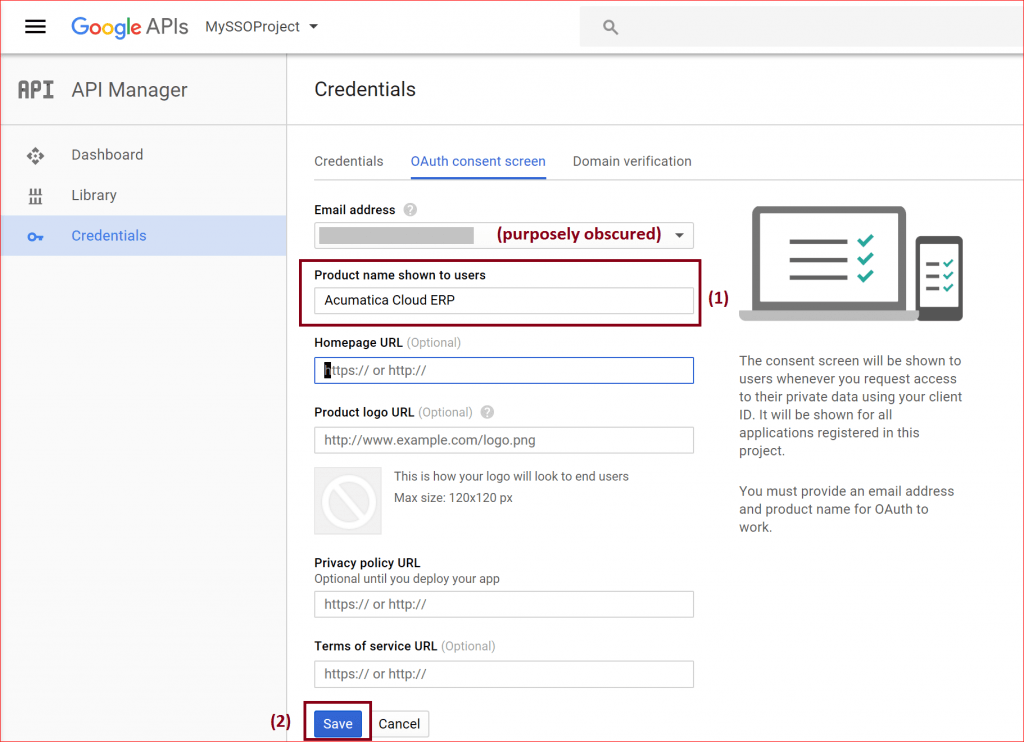Click the API Manager logo icon

coord(36,90)
